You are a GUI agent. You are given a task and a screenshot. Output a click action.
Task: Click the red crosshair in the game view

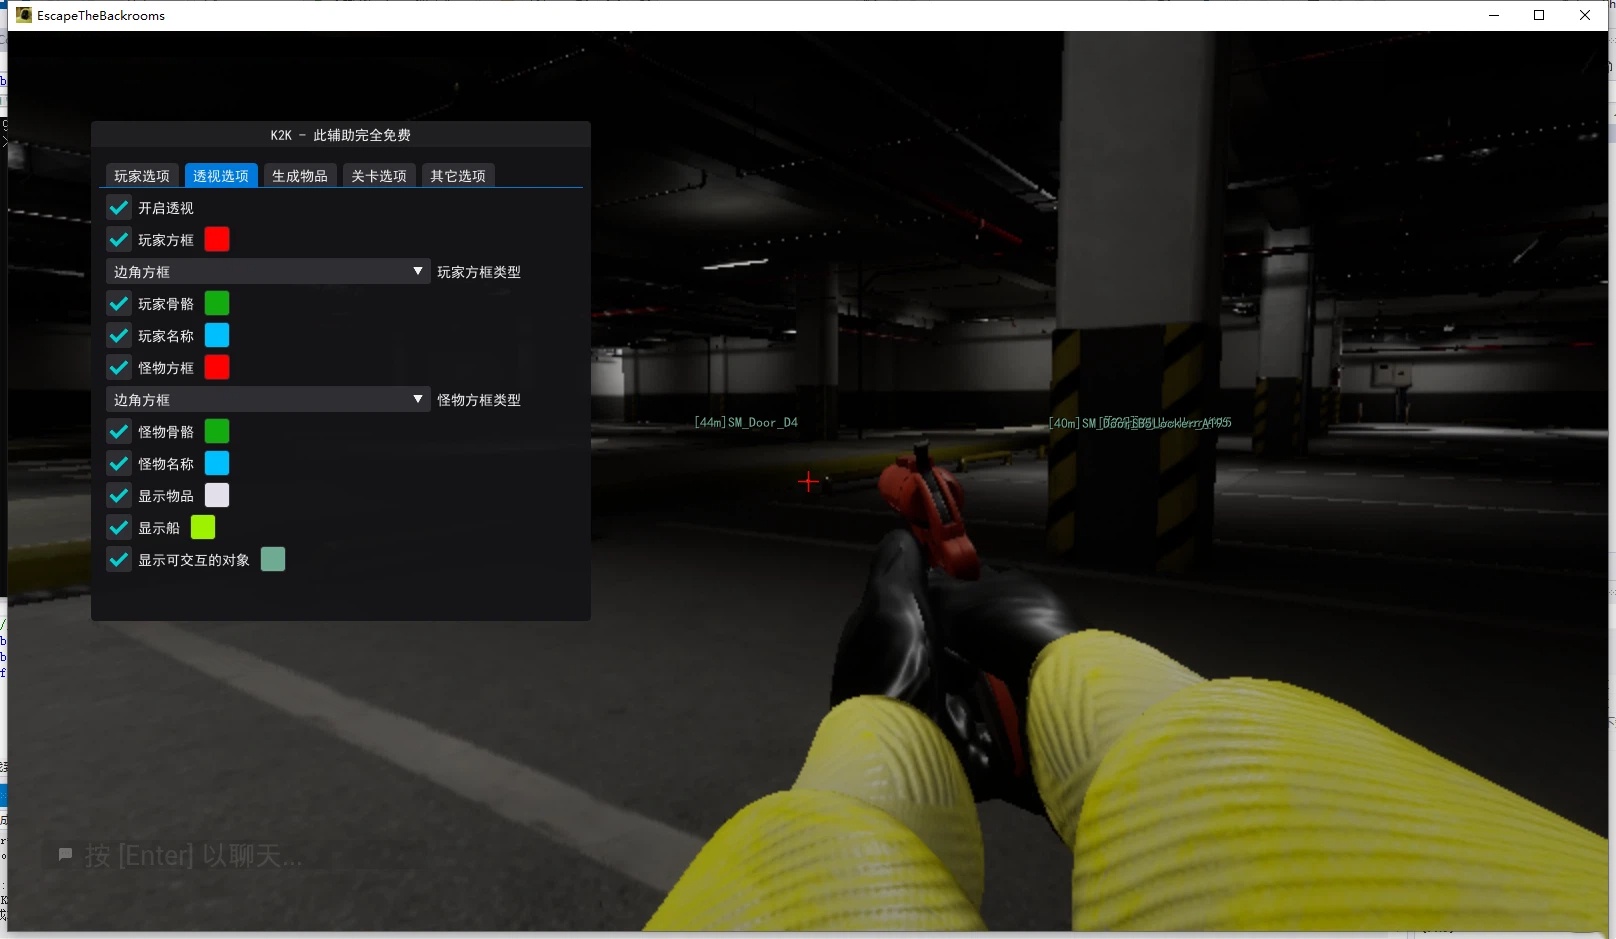pos(808,482)
